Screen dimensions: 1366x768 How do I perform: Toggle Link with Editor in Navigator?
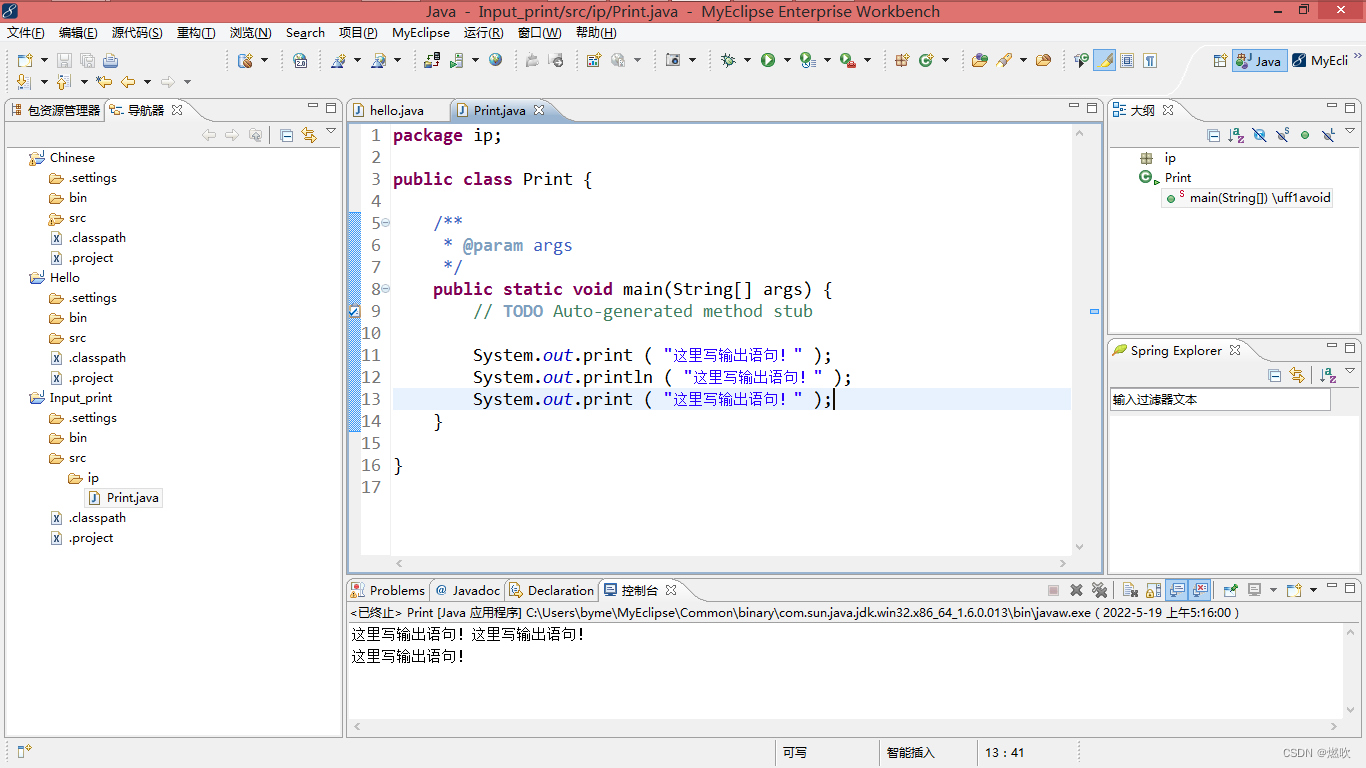(x=309, y=135)
